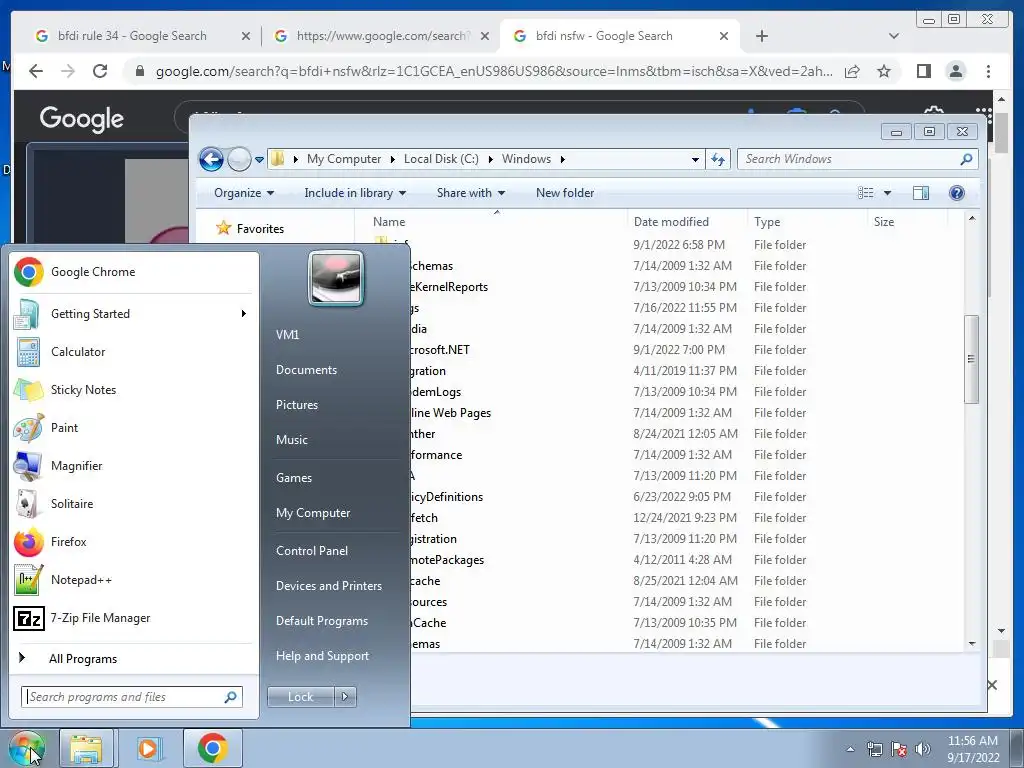This screenshot has height=768, width=1024.
Task: Click Local Disk (C:) breadcrumb
Action: pos(441,159)
